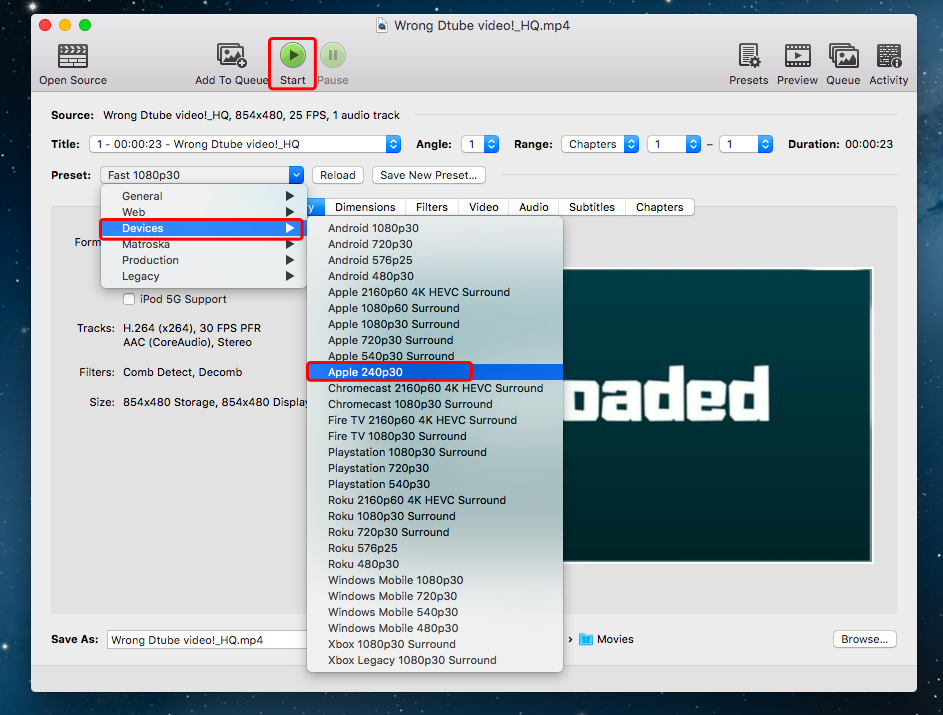The height and width of the screenshot is (715, 943).
Task: Click the Reload button
Action: pos(337,175)
